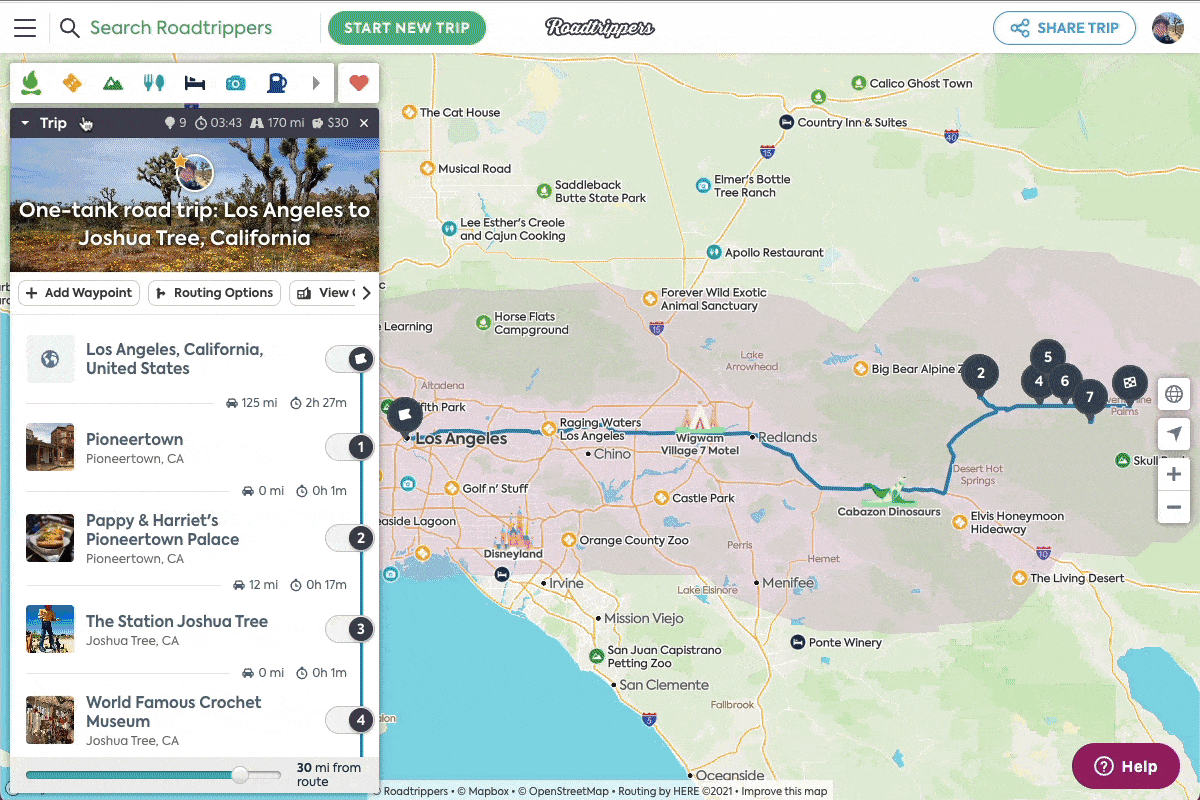Click the View button in trip actions
This screenshot has width=1200, height=800.
(x=322, y=293)
